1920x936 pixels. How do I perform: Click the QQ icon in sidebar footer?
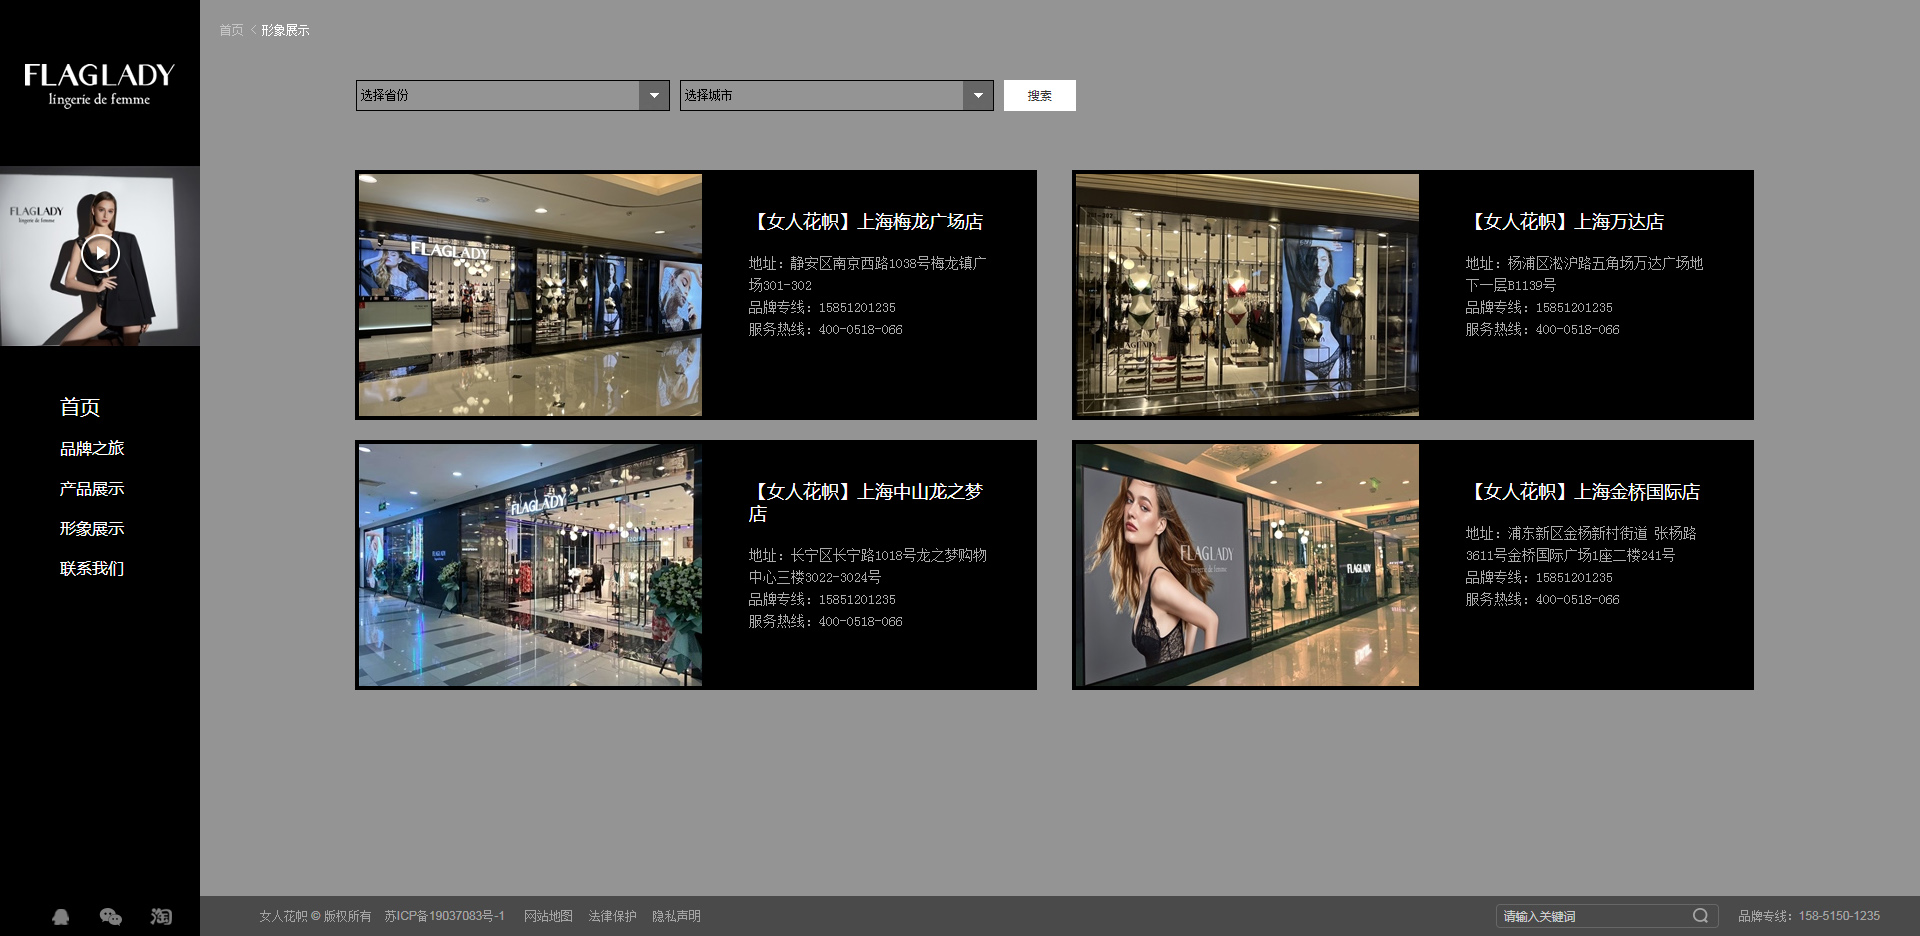61,916
